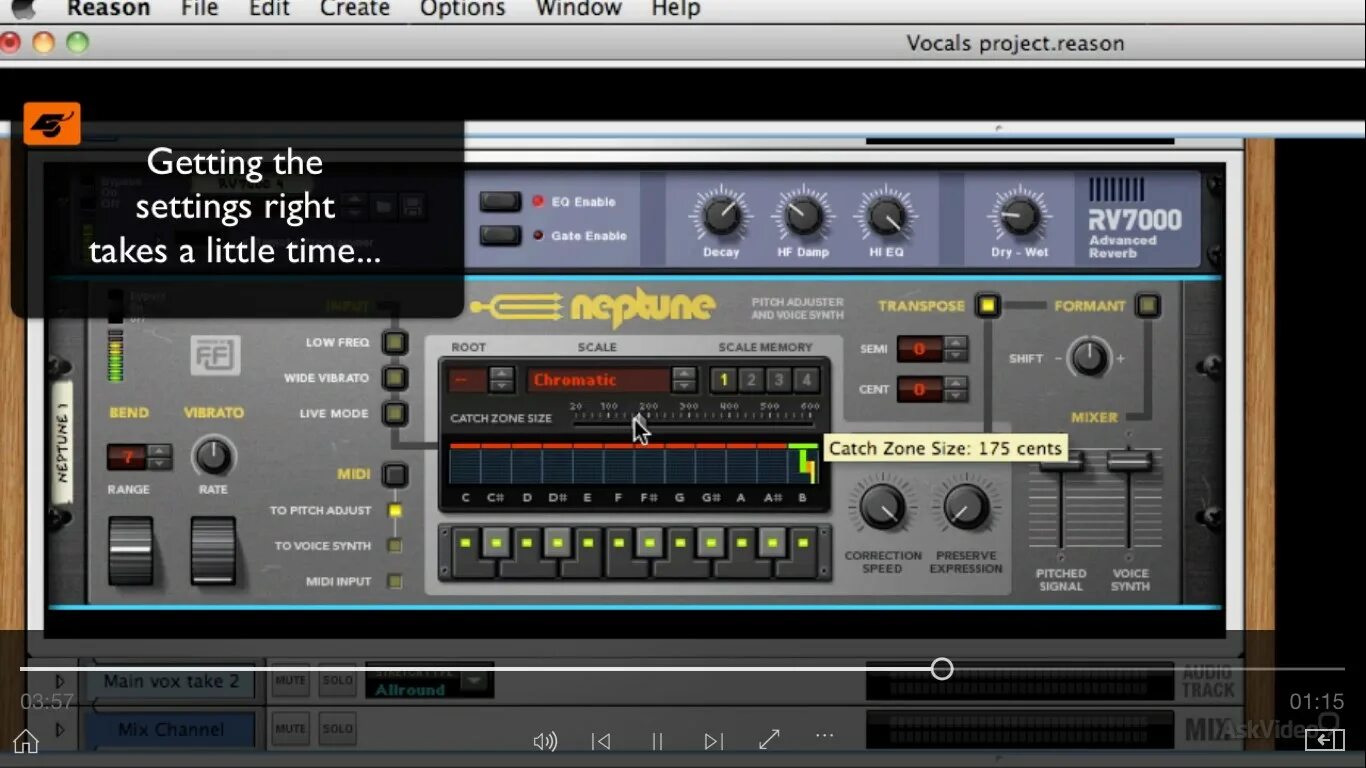Viewport: 1366px width, 768px height.
Task: Open the Edit menu
Action: [x=269, y=9]
